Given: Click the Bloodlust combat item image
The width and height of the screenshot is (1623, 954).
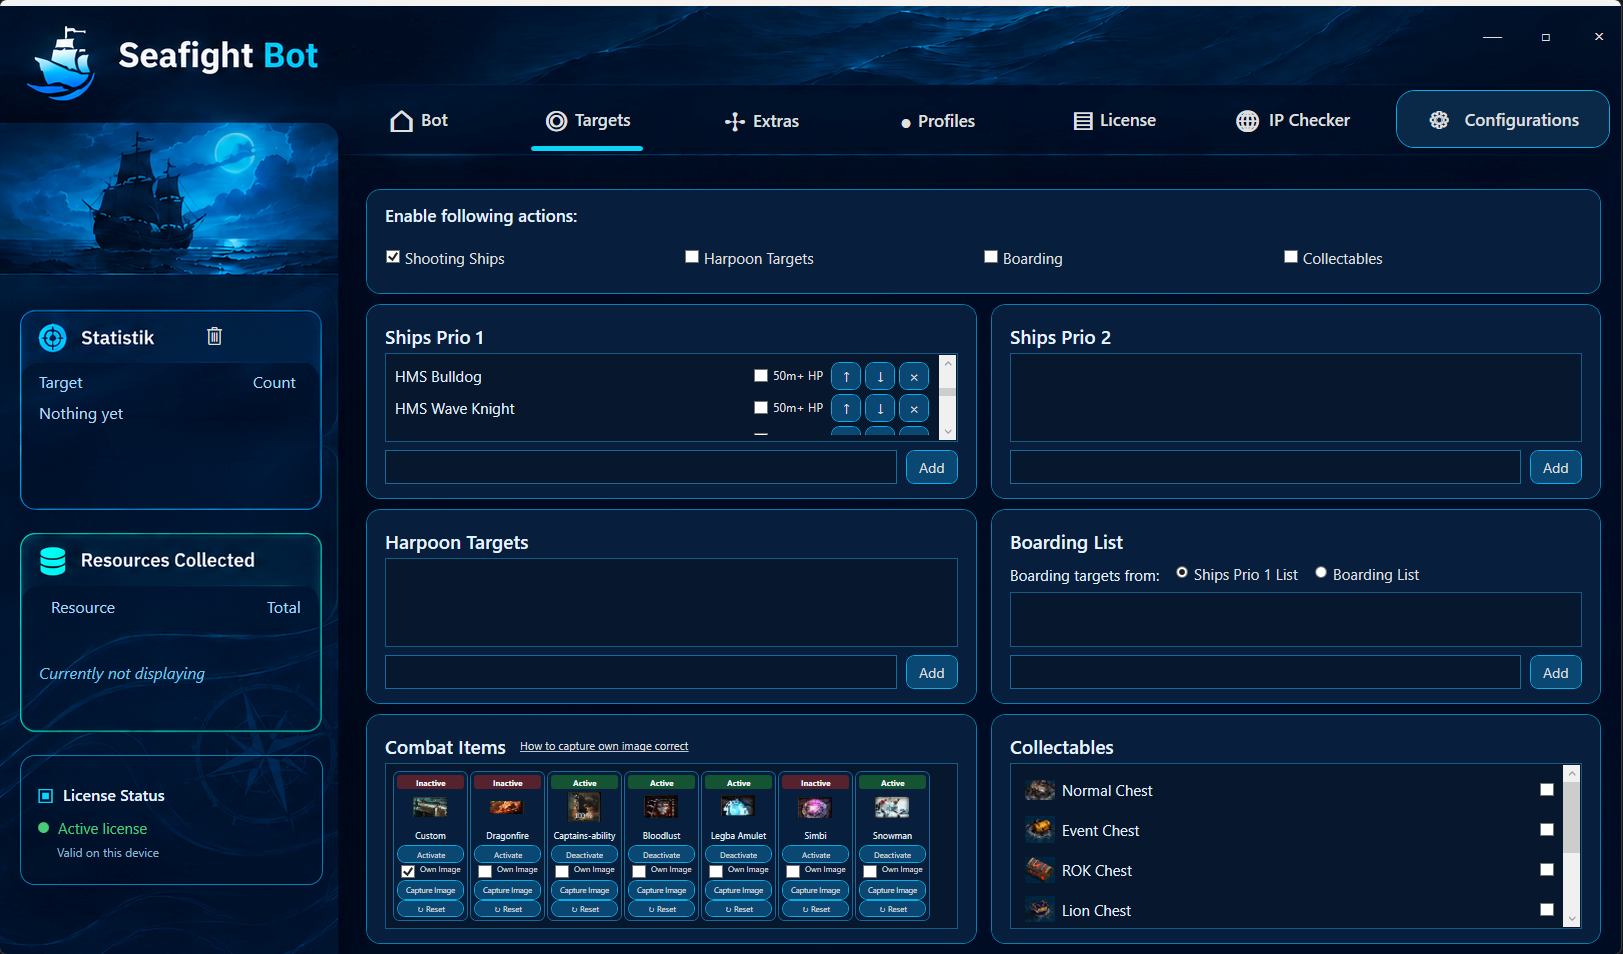Looking at the screenshot, I should (x=661, y=807).
